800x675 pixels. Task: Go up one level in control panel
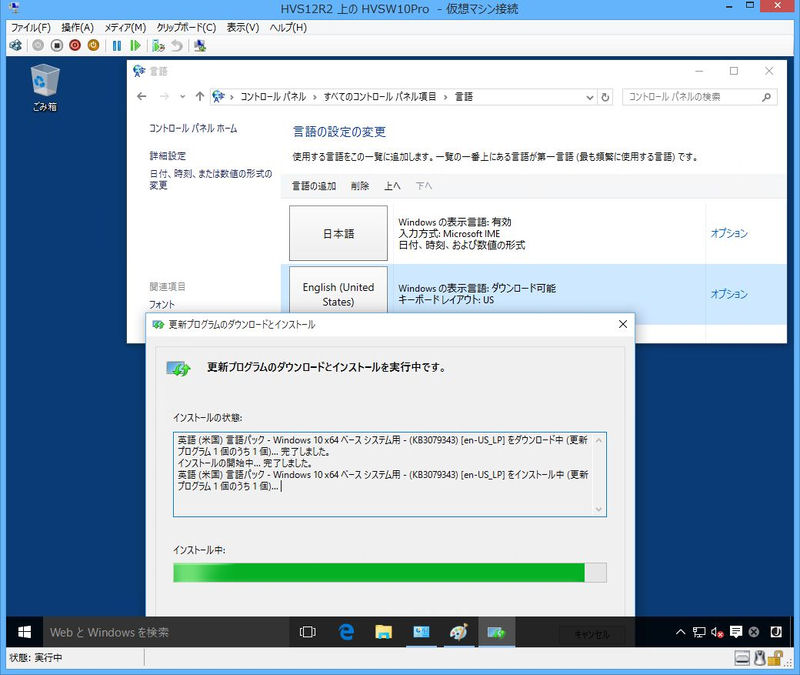[x=199, y=96]
